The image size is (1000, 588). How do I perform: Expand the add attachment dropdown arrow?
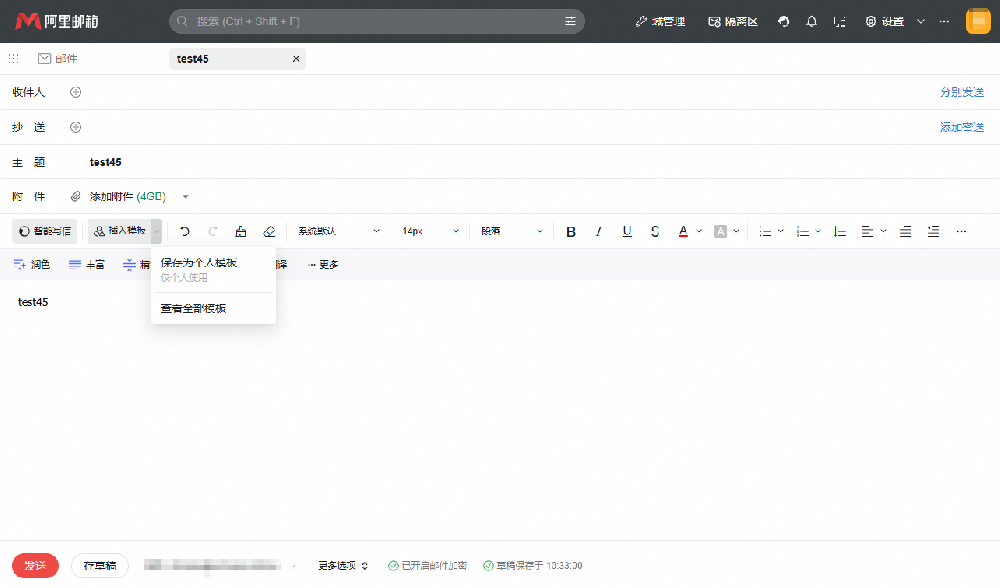(186, 196)
